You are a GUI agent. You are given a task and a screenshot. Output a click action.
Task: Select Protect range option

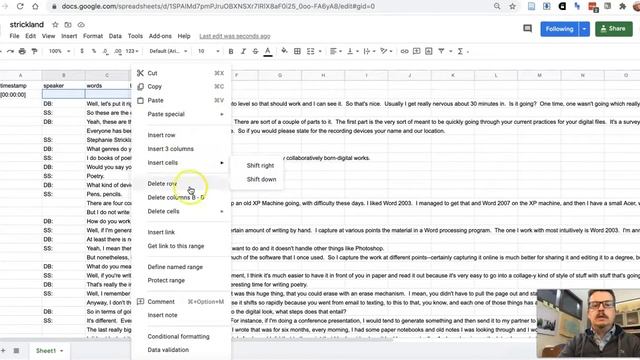pyautogui.click(x=180, y=280)
